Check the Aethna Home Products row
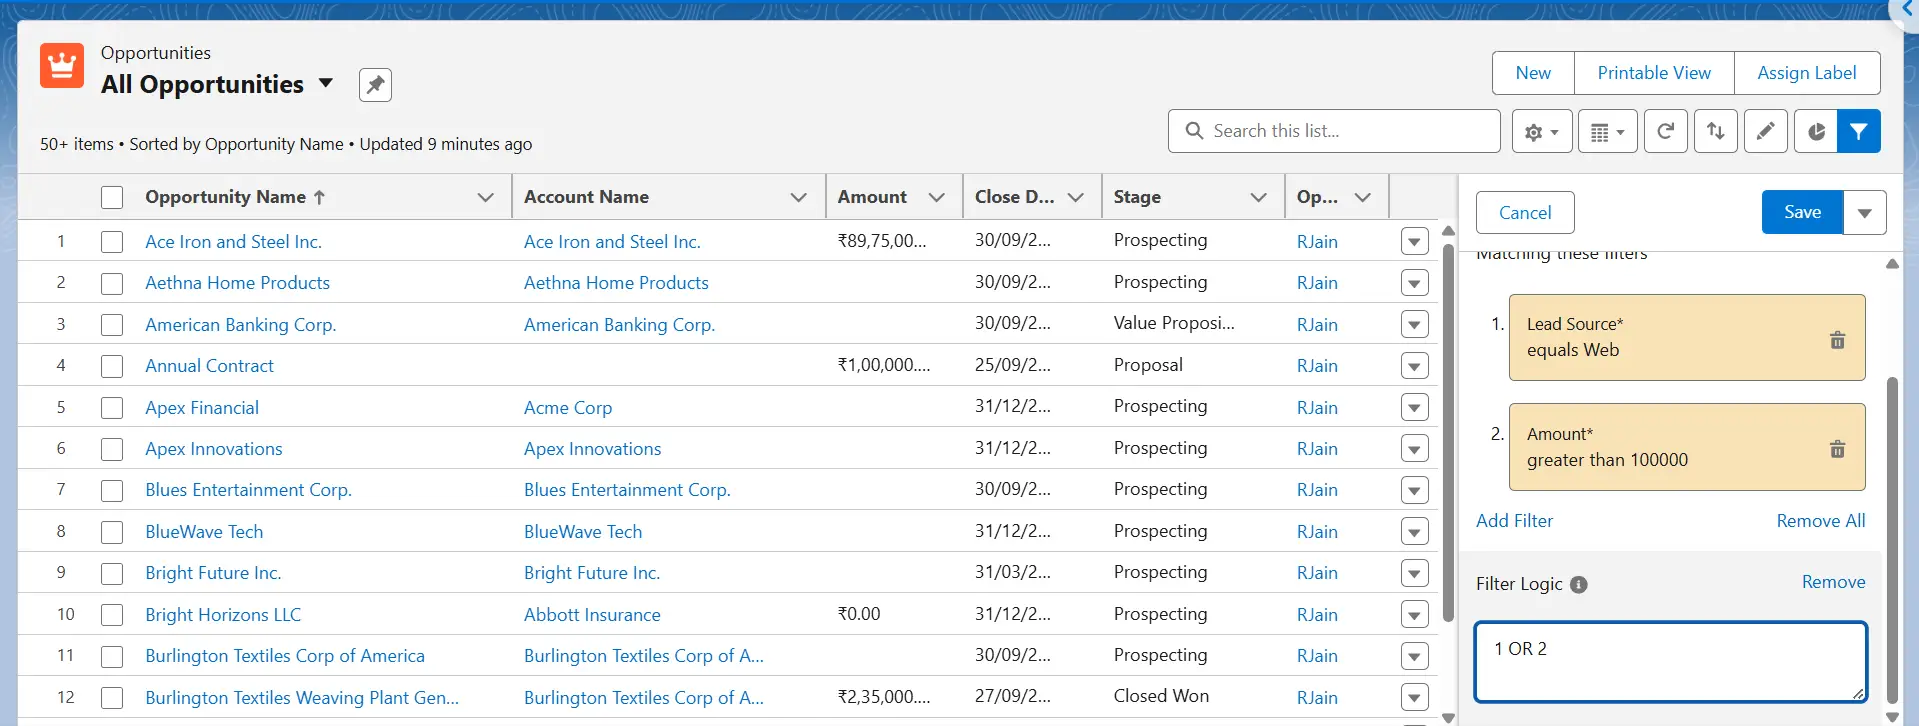 click(112, 283)
